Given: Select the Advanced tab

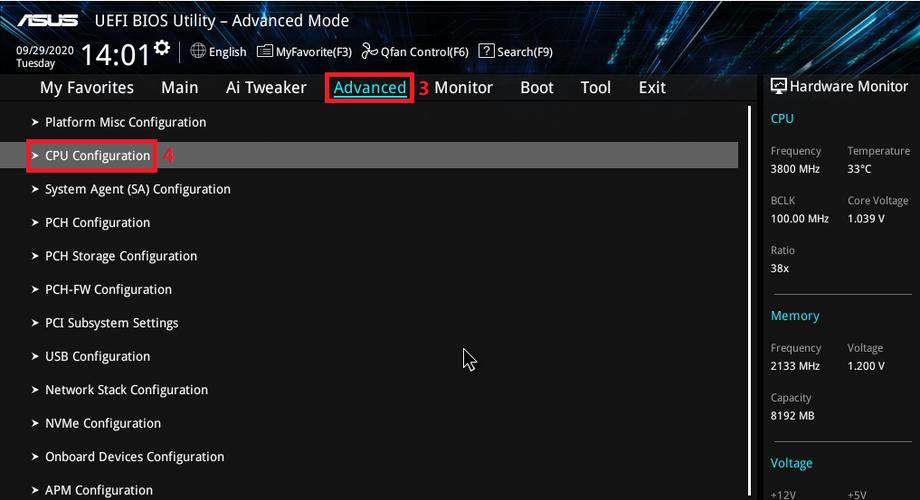Looking at the screenshot, I should tap(370, 87).
